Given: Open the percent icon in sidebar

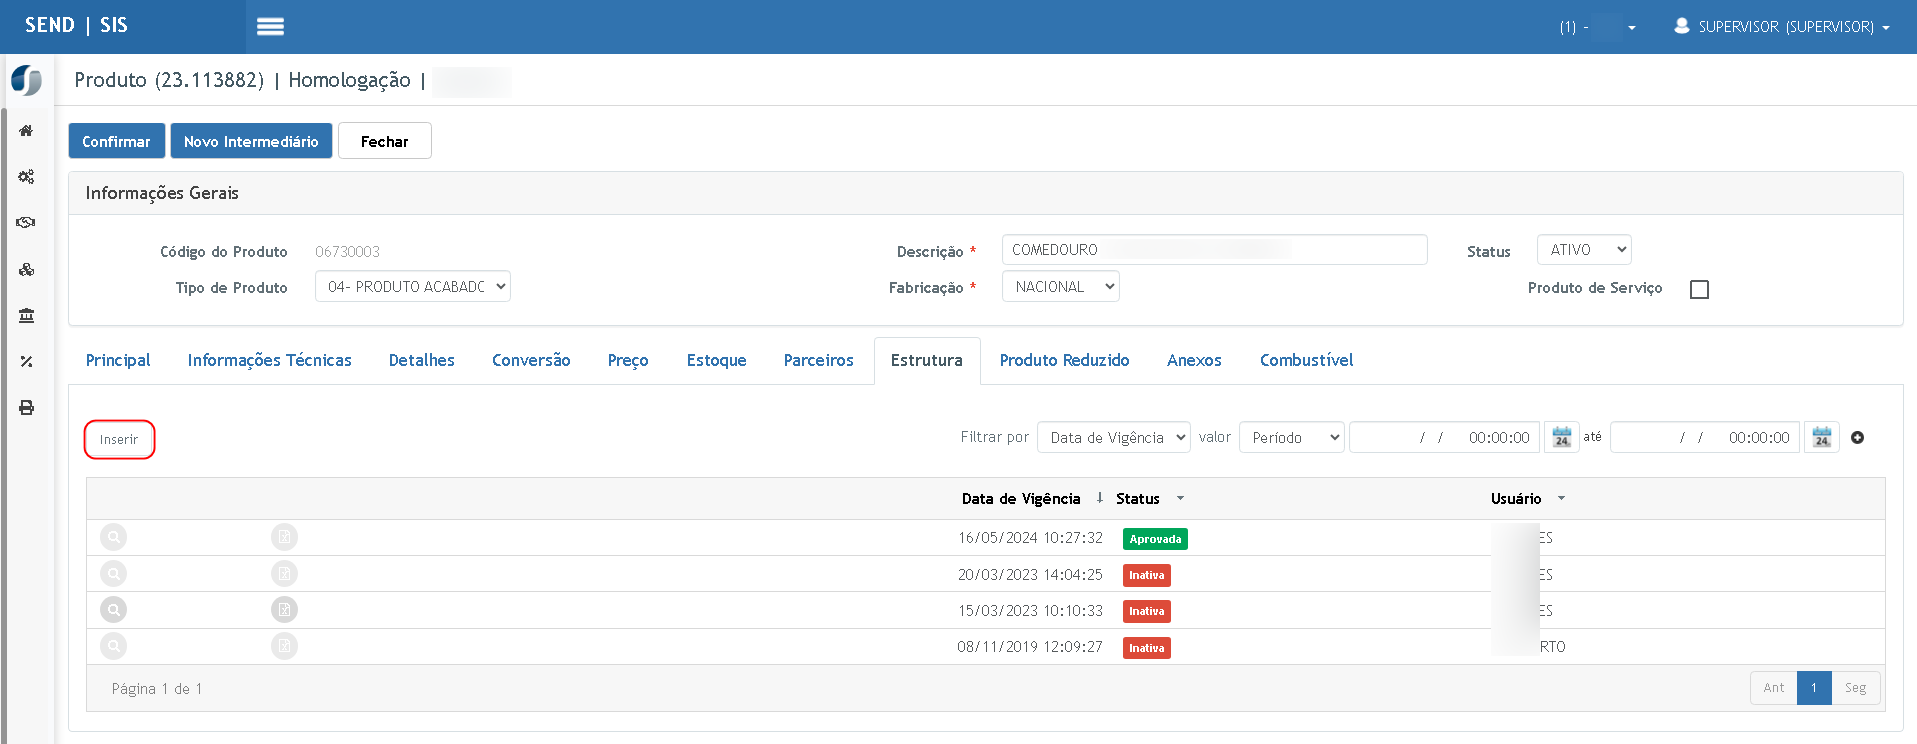Looking at the screenshot, I should tap(26, 361).
